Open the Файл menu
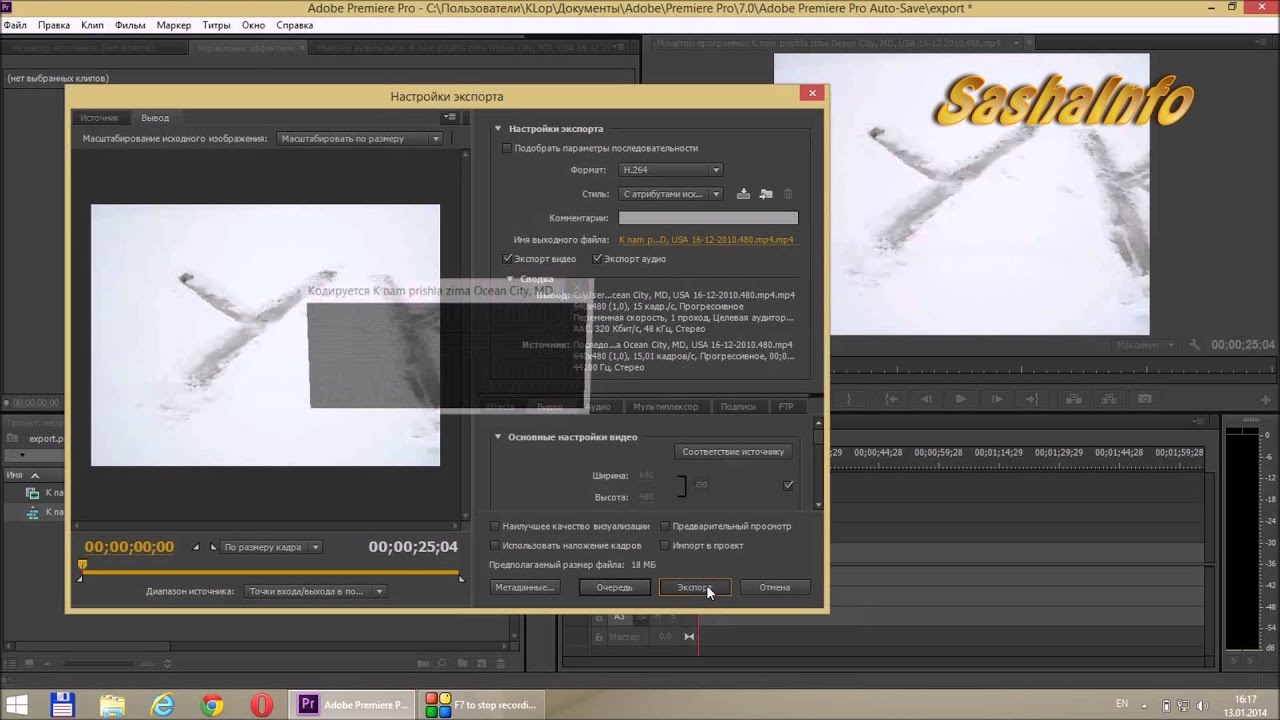 tap(15, 25)
